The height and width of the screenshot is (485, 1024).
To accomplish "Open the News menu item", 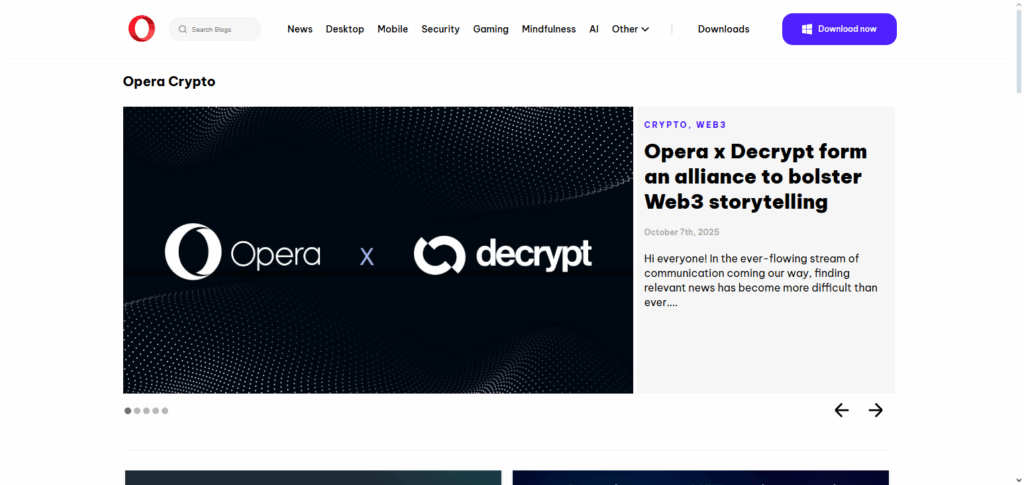I will point(300,29).
